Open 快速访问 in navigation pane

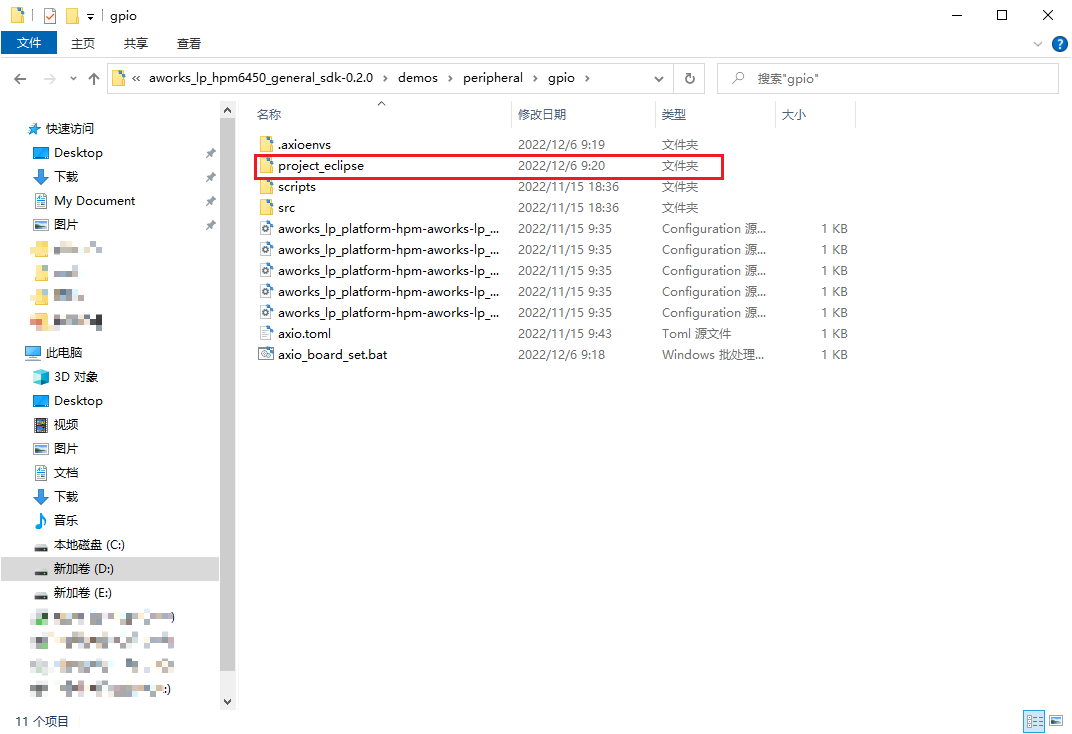click(69, 128)
